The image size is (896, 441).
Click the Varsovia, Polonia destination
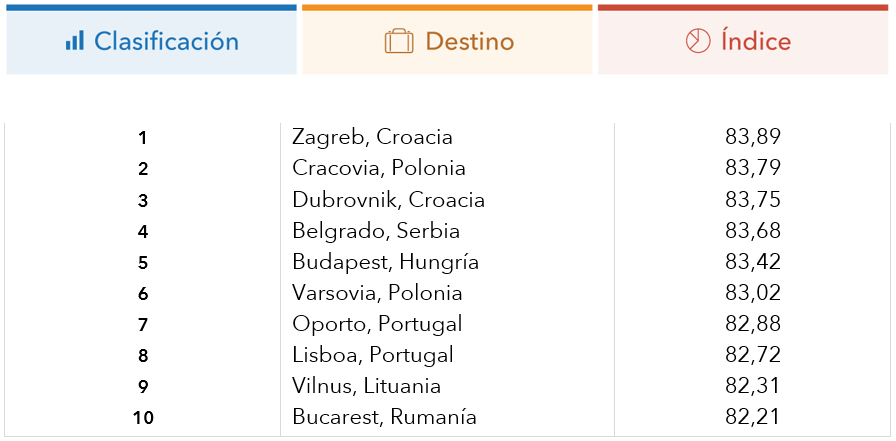[377, 293]
